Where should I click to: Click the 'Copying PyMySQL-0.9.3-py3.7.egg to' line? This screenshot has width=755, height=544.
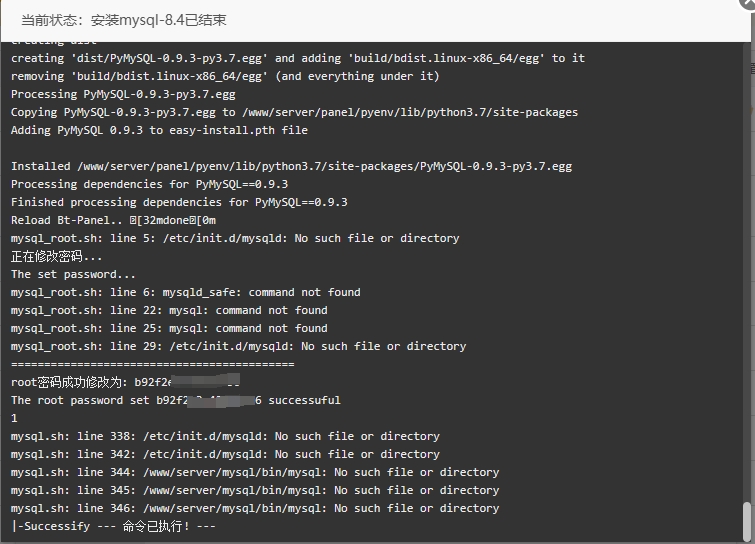coord(294,112)
